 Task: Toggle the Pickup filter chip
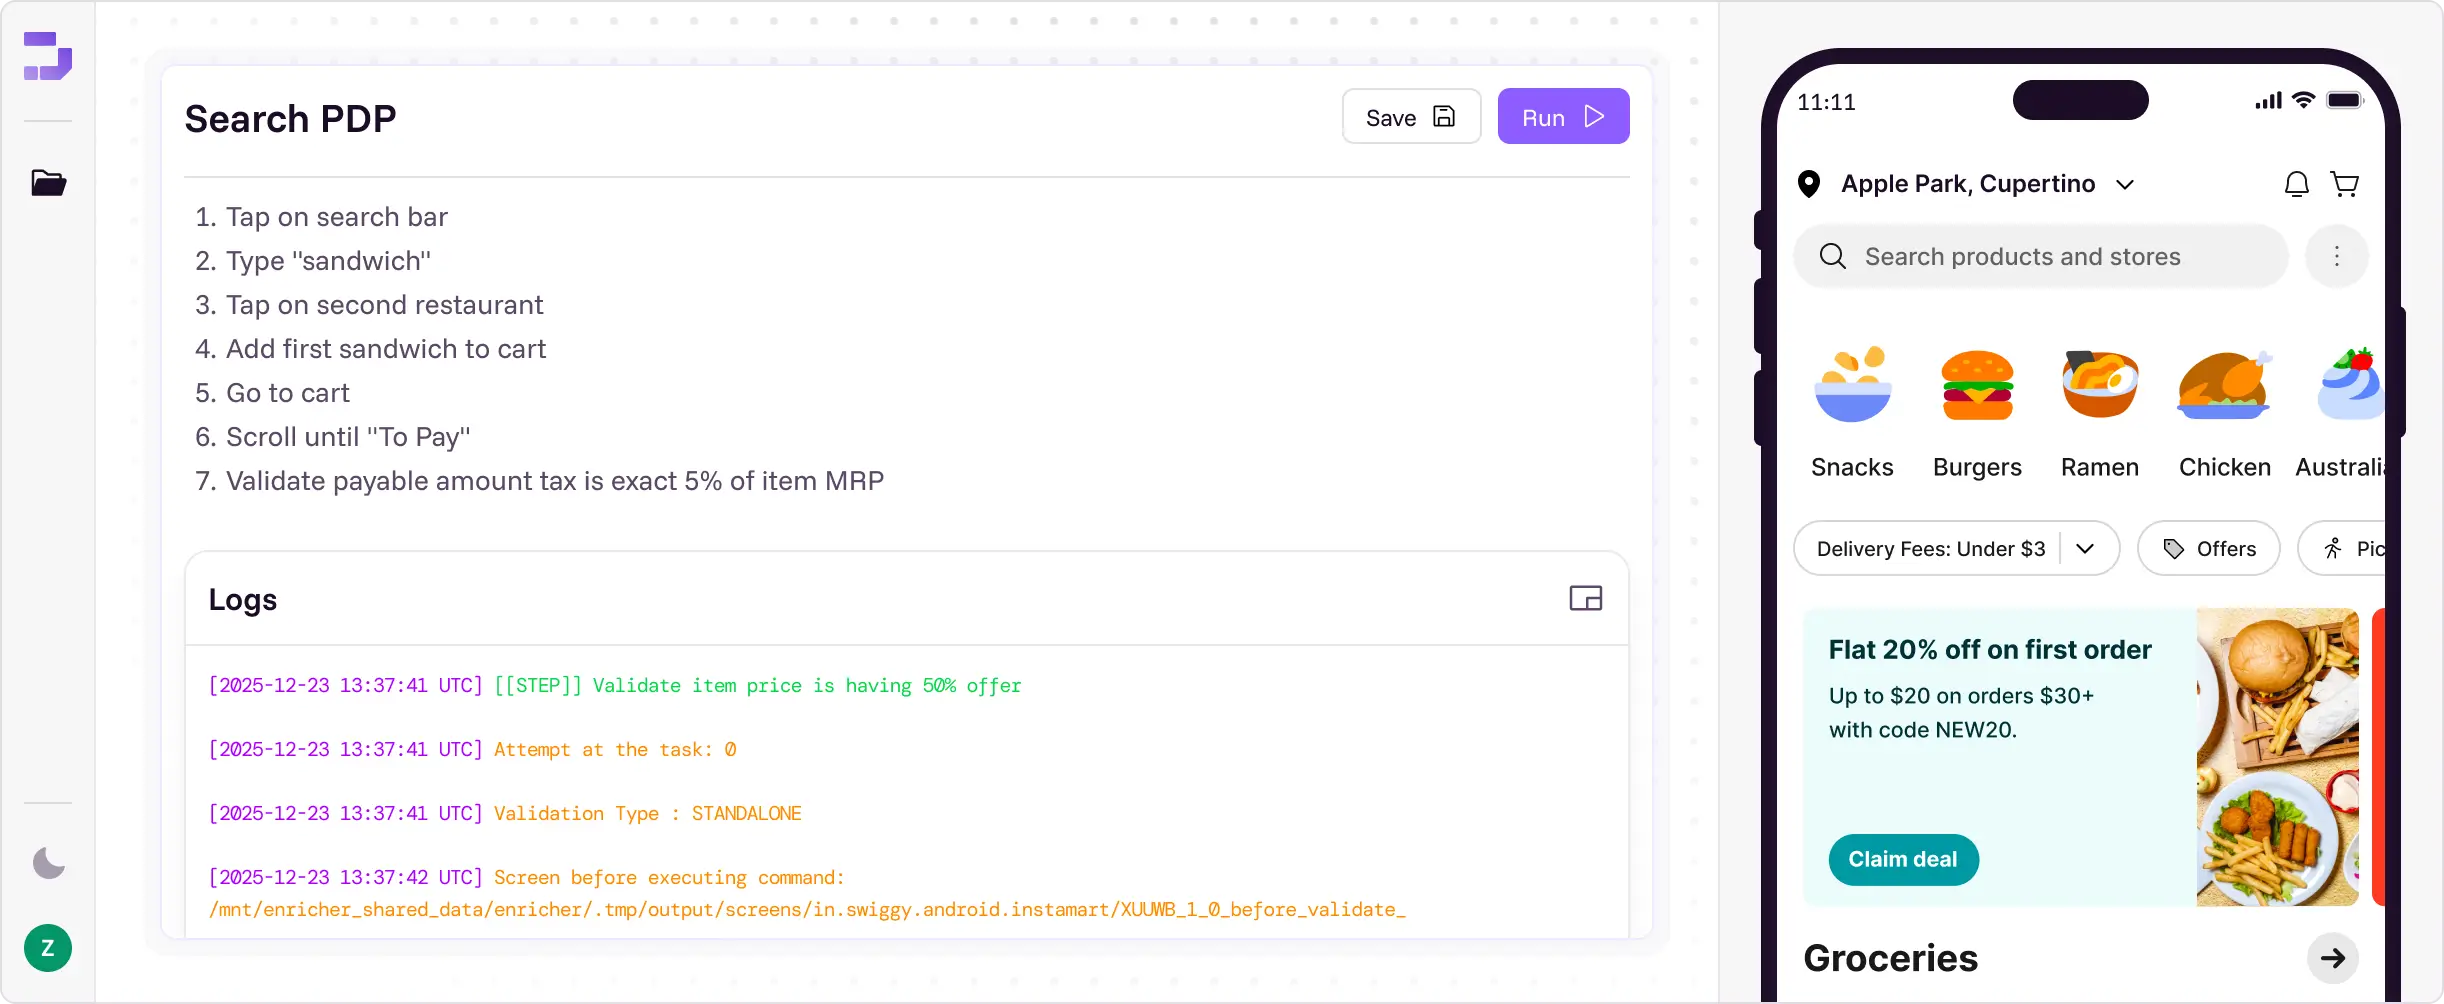click(x=2343, y=548)
